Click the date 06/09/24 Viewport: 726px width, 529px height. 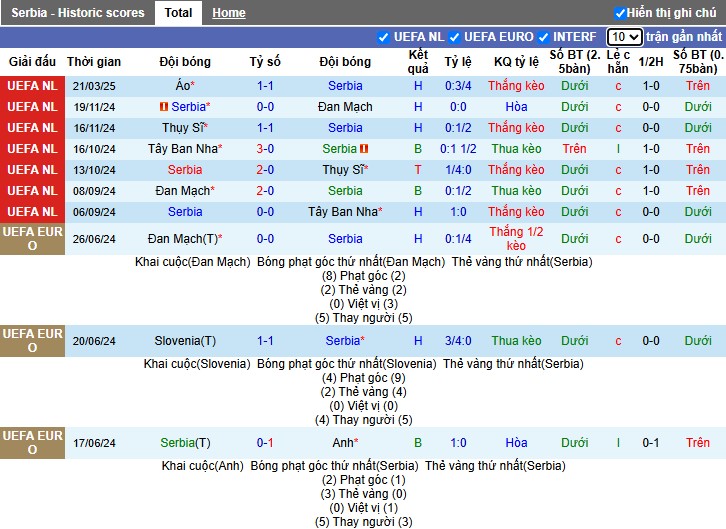click(94, 212)
